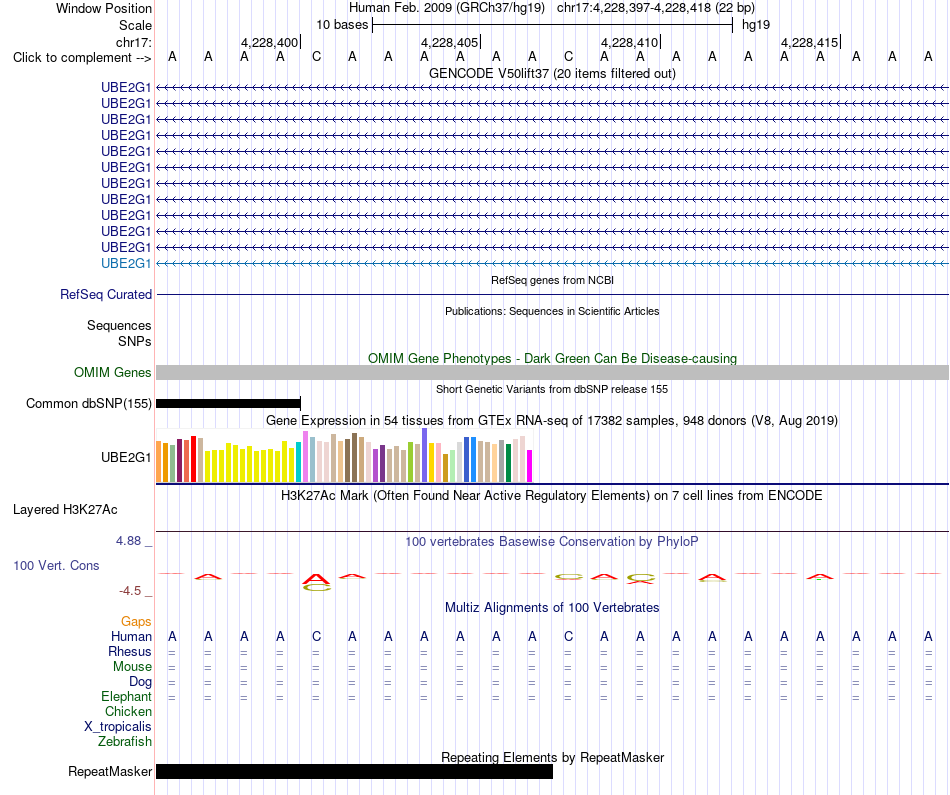This screenshot has height=795, width=950.
Task: Click the stacked A over C conservation logo
Action: point(316,582)
